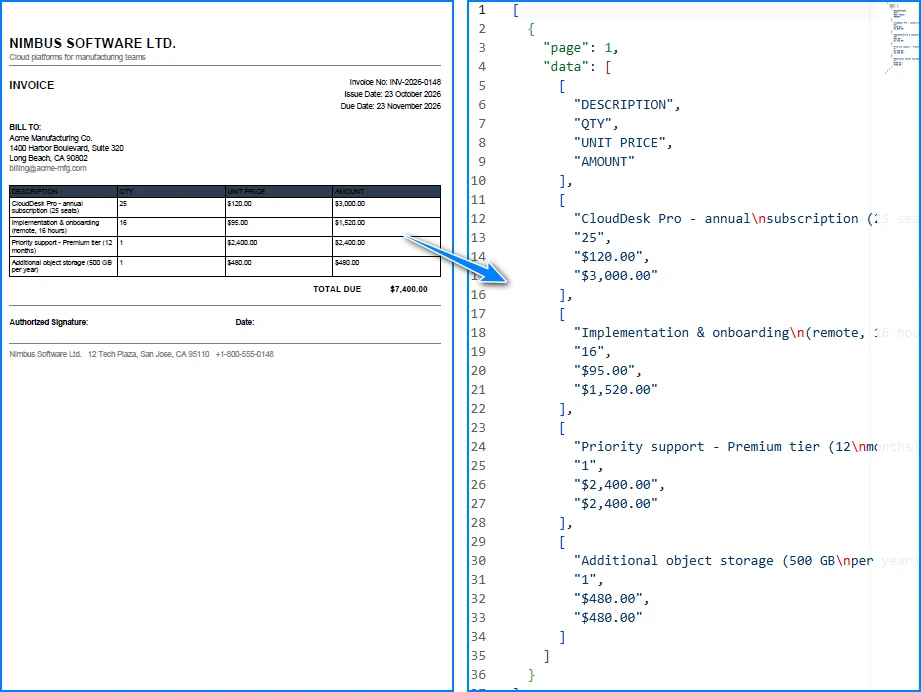The image size is (921, 692).
Task: Select the Priority support description cell in invoice
Action: point(63,247)
